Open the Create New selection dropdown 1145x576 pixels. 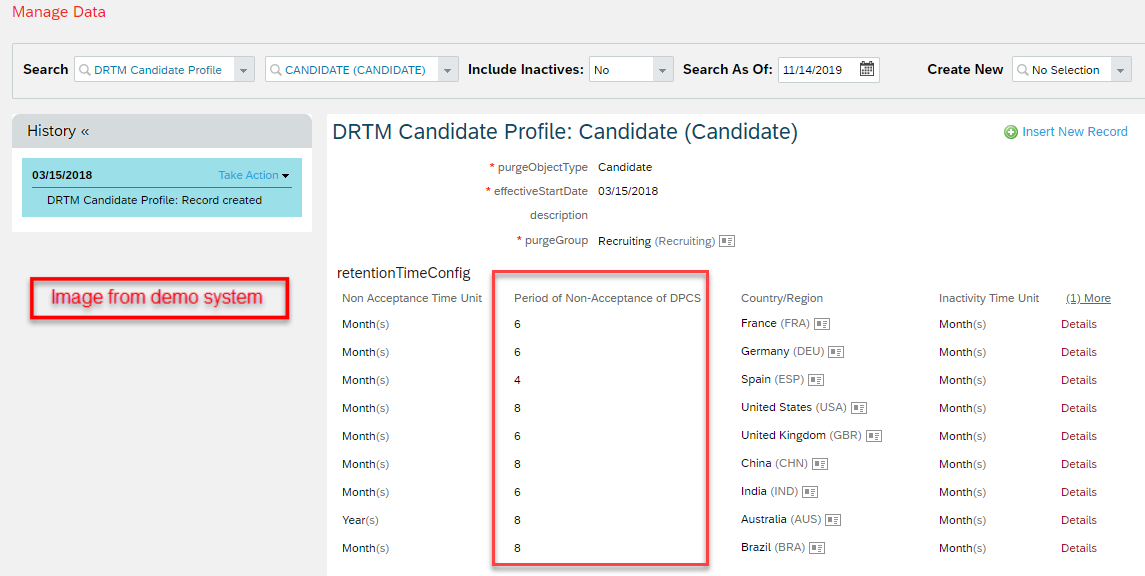(x=1121, y=70)
